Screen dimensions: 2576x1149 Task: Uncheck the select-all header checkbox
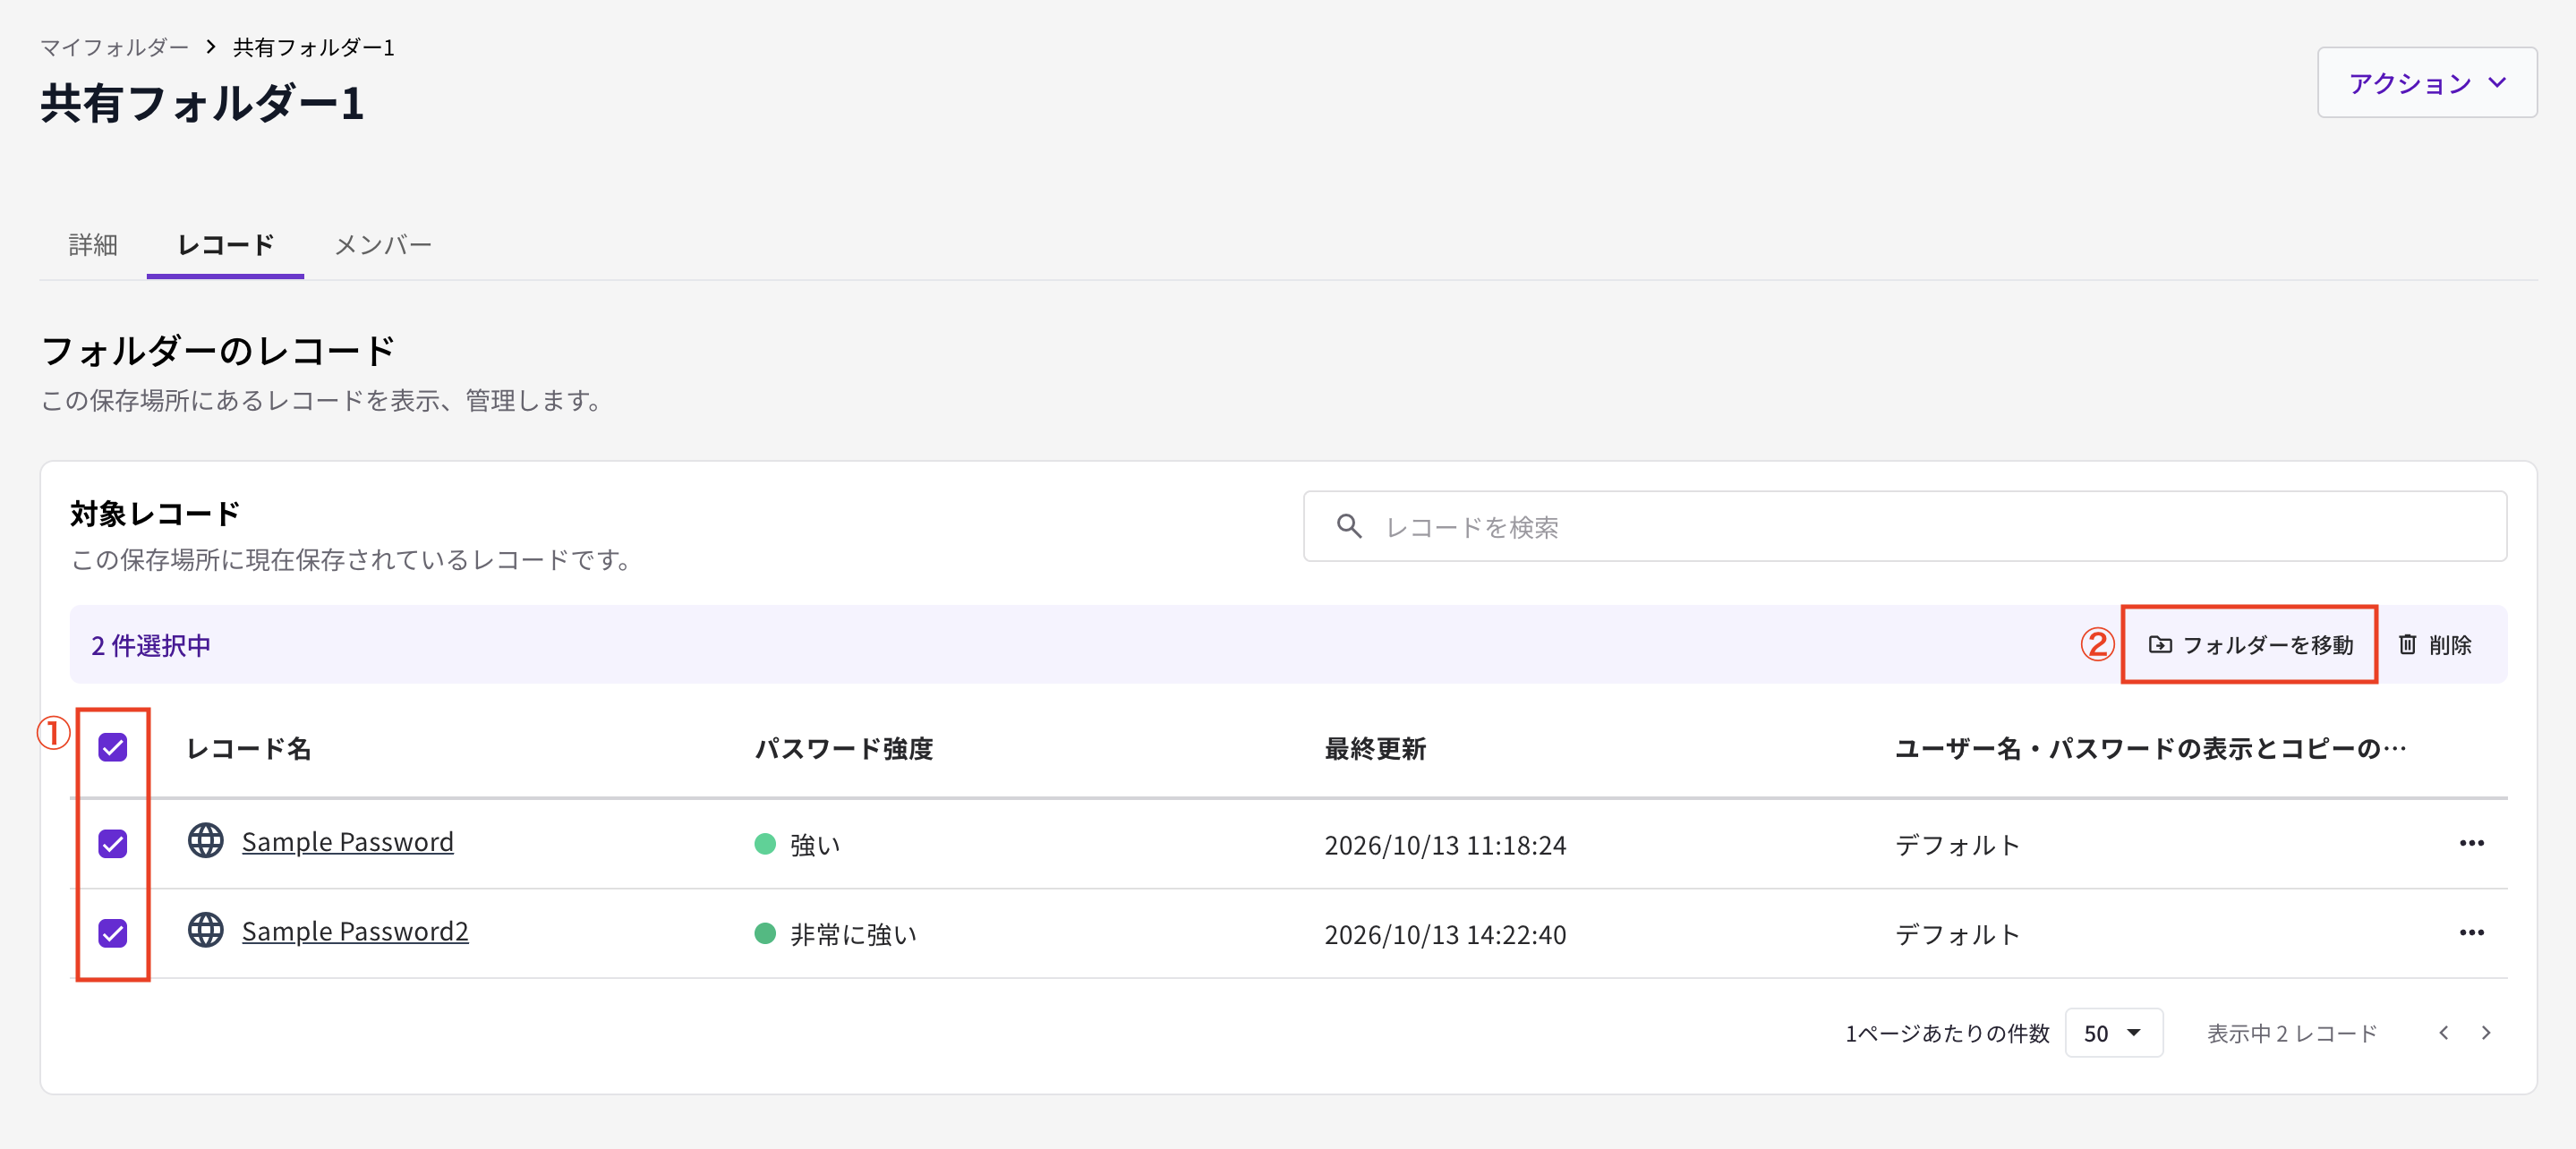pos(113,747)
